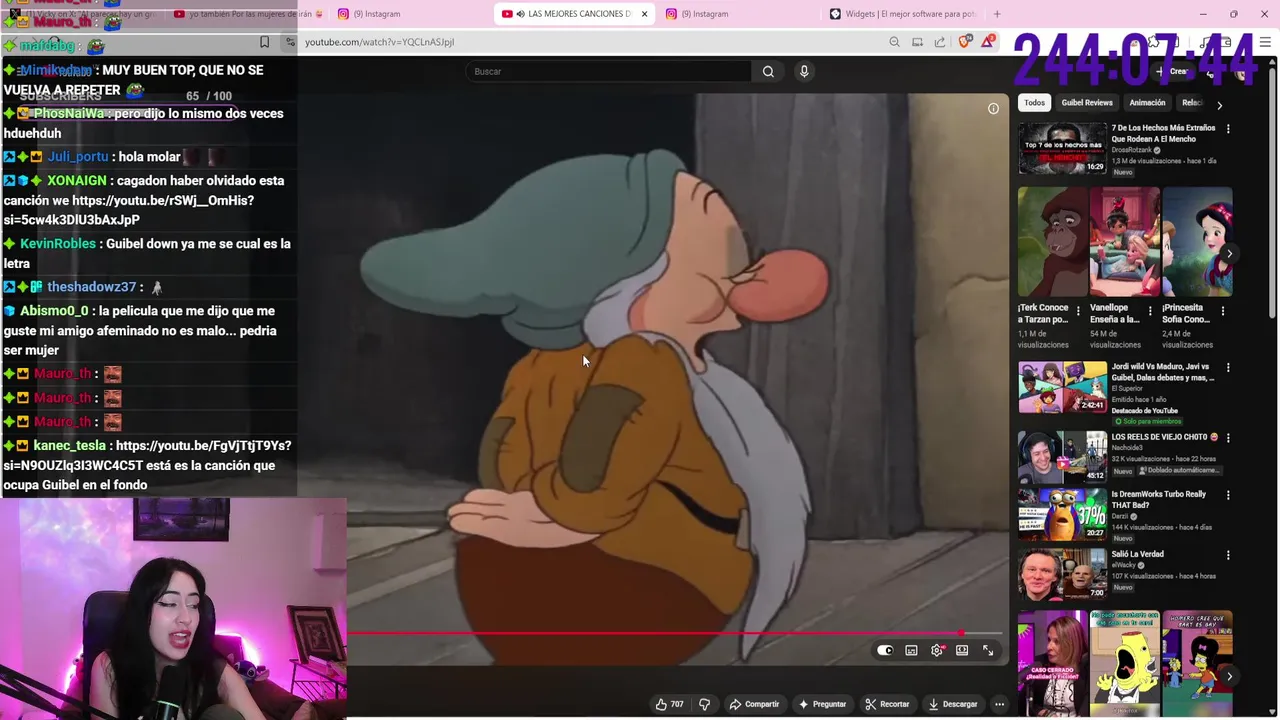Click the Descargar download button
Viewport: 1280px width, 720px height.
coord(952,704)
